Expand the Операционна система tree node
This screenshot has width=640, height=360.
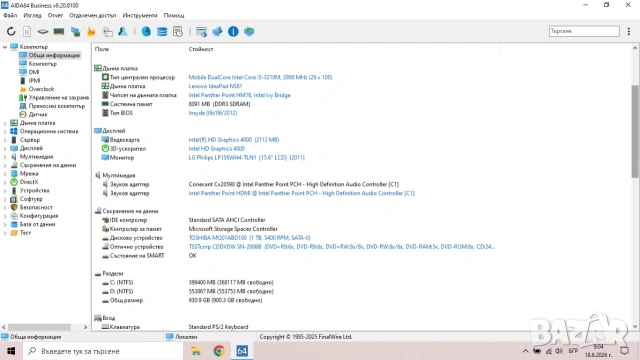click(5, 131)
